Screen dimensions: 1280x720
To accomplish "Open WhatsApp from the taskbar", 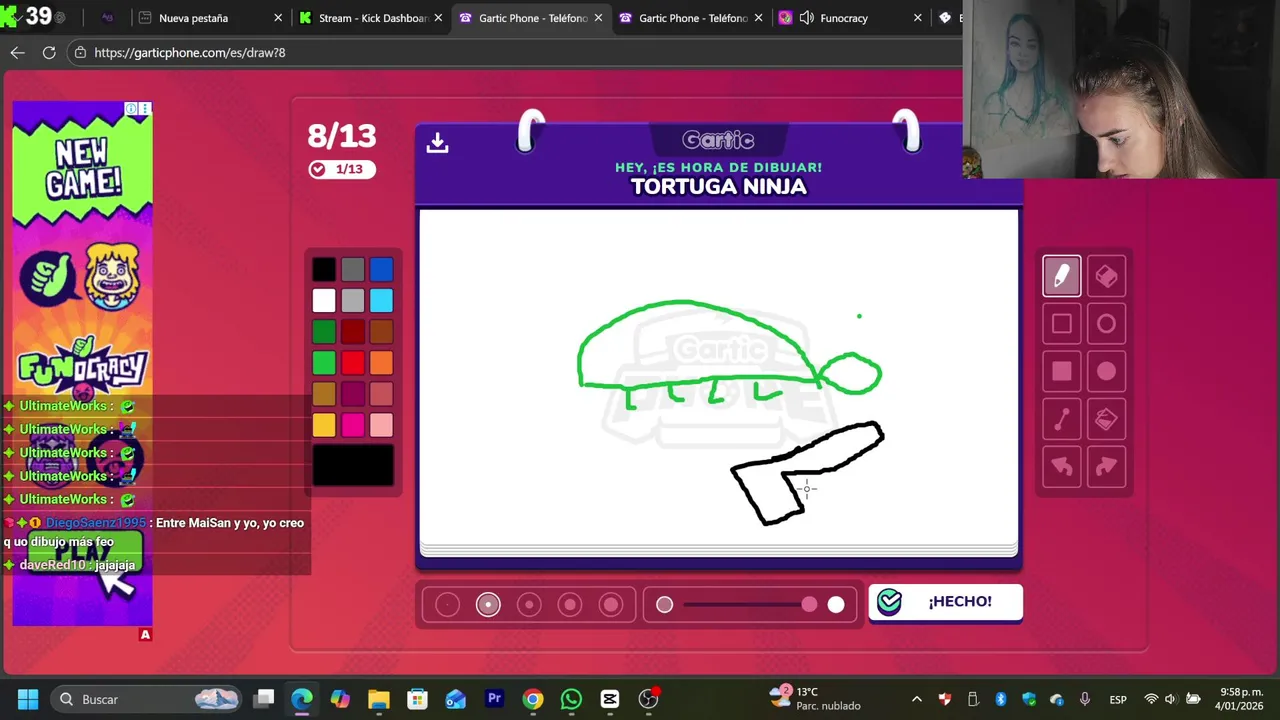I will point(571,699).
